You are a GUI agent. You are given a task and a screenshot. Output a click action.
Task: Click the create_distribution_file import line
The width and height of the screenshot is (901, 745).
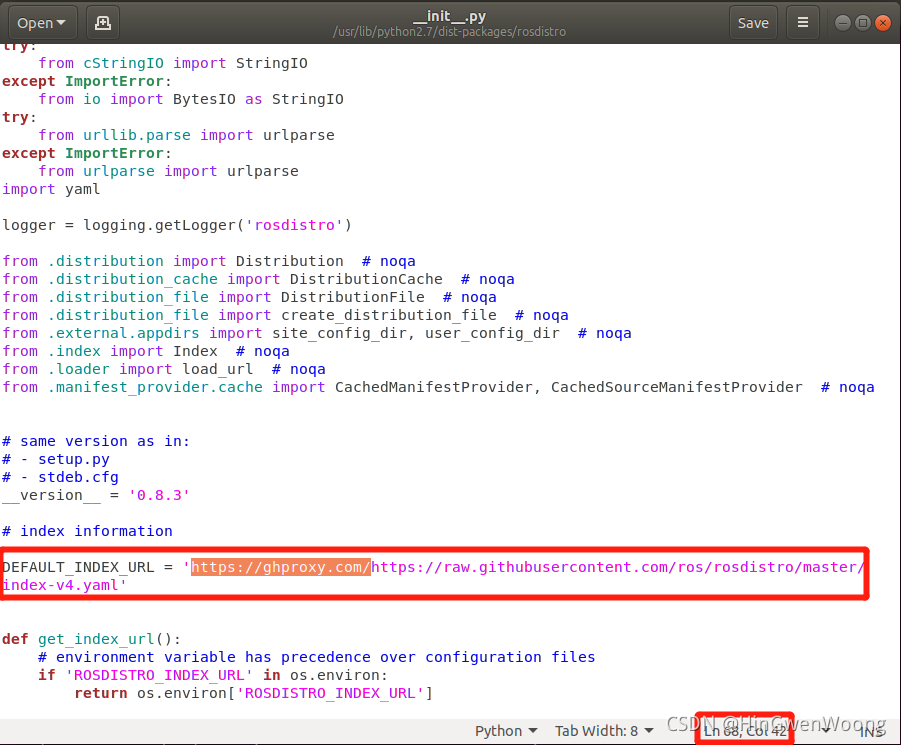[285, 315]
